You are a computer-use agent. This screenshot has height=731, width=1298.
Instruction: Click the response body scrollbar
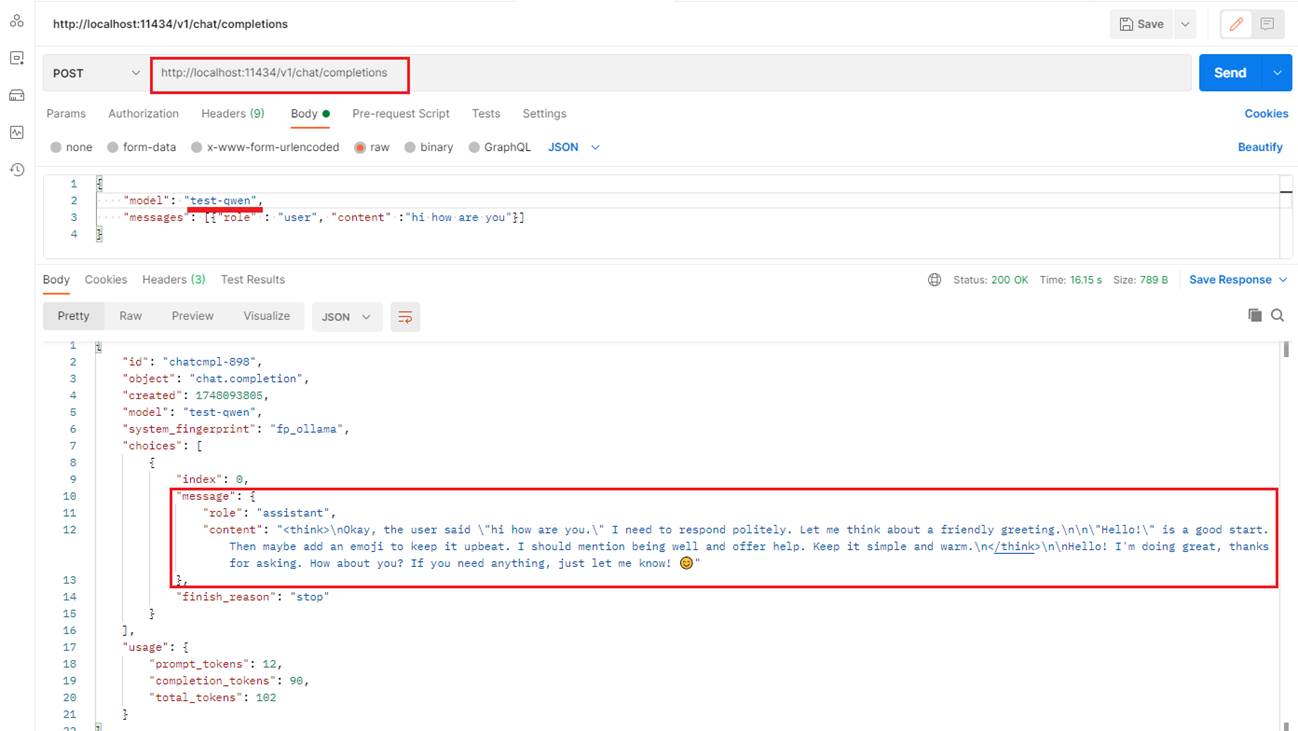click(x=1286, y=349)
